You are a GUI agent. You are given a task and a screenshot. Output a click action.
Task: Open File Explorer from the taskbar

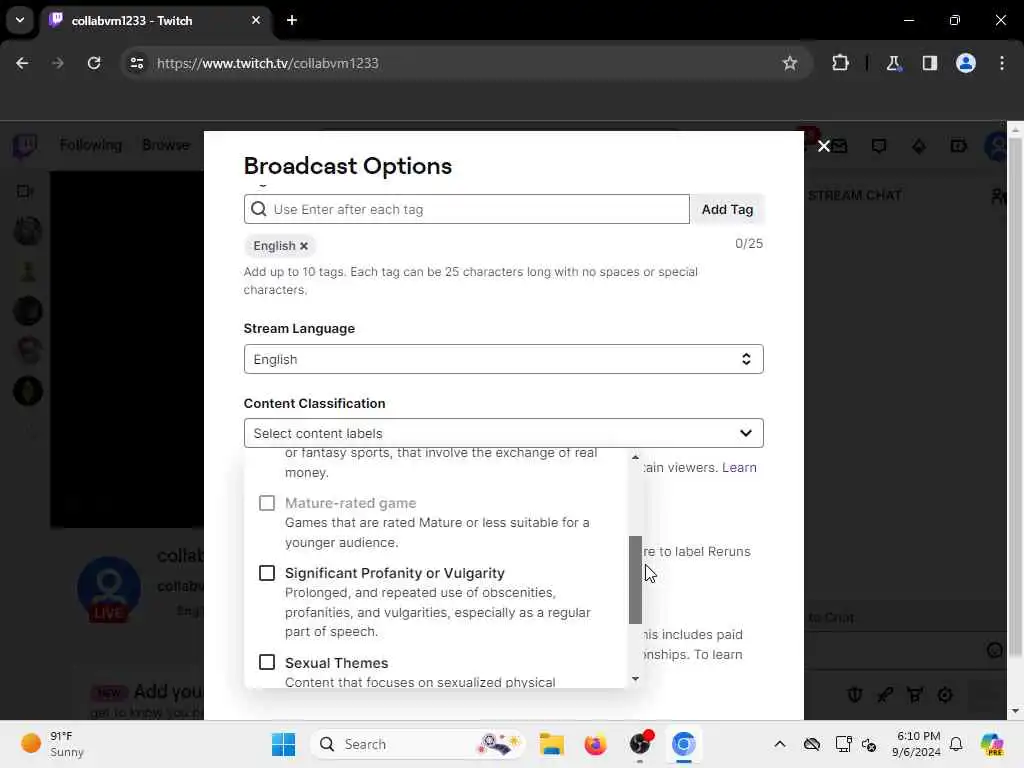click(x=551, y=744)
